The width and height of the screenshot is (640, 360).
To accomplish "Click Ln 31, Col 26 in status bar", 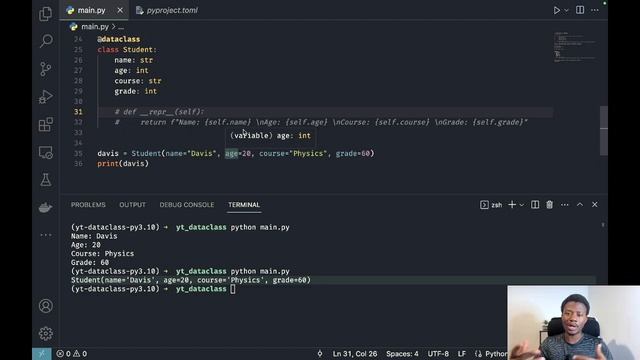I will coord(355,354).
